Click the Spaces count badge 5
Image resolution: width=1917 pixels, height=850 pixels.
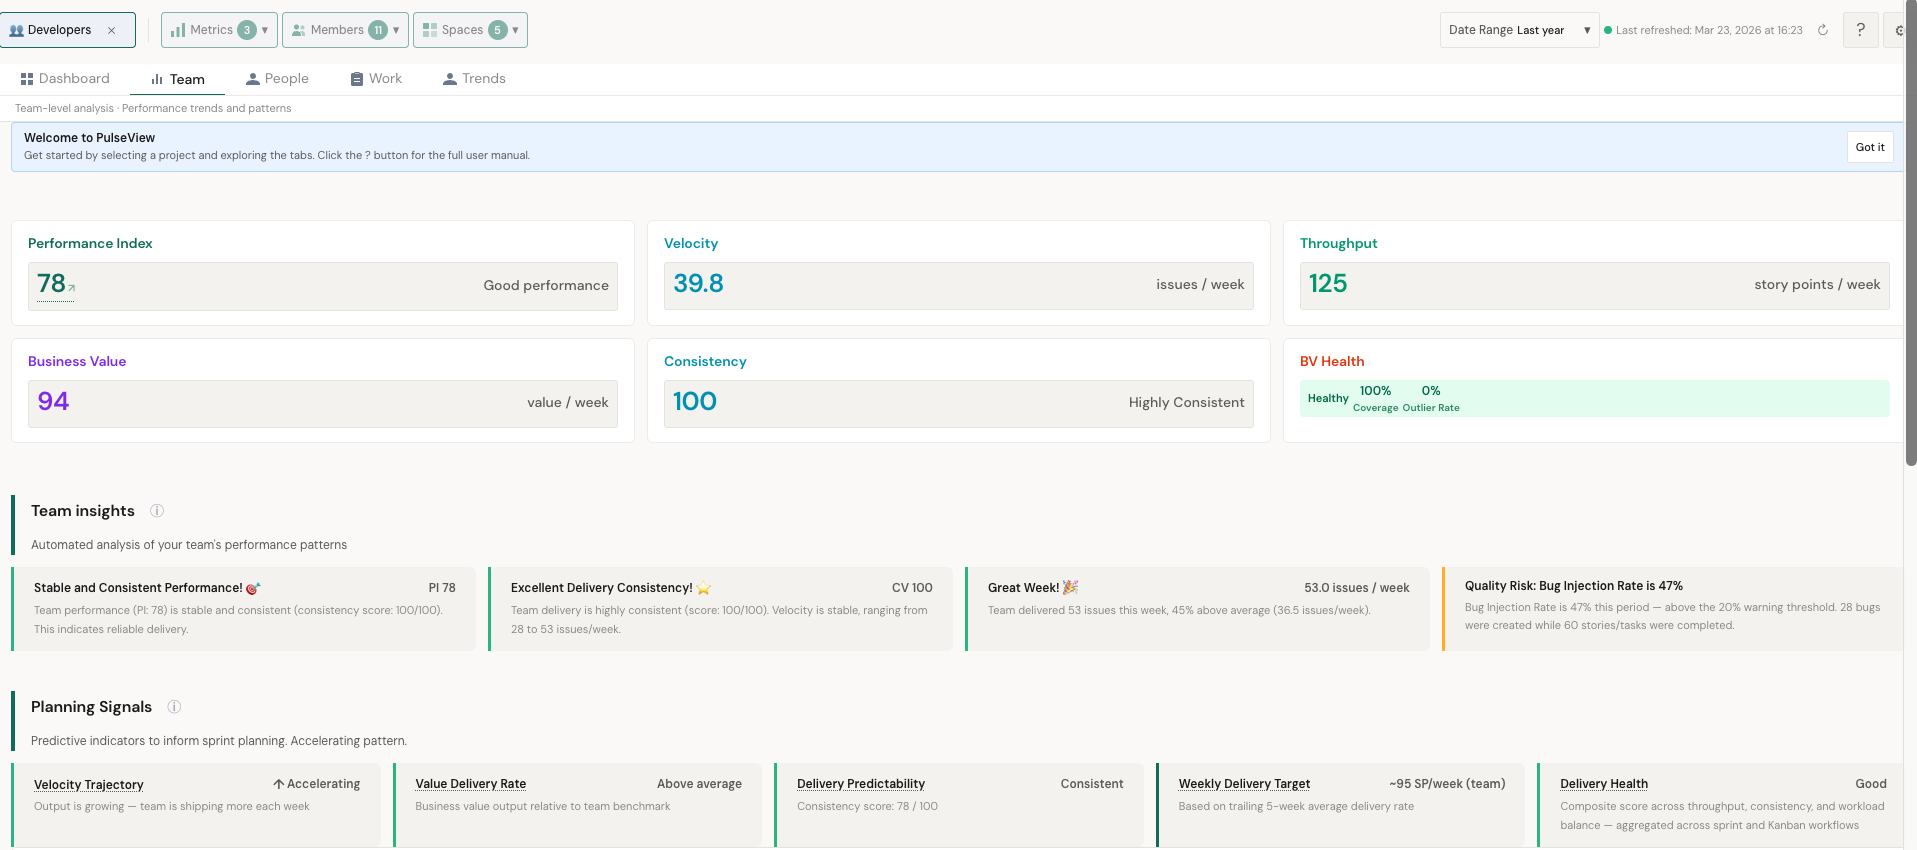(498, 30)
